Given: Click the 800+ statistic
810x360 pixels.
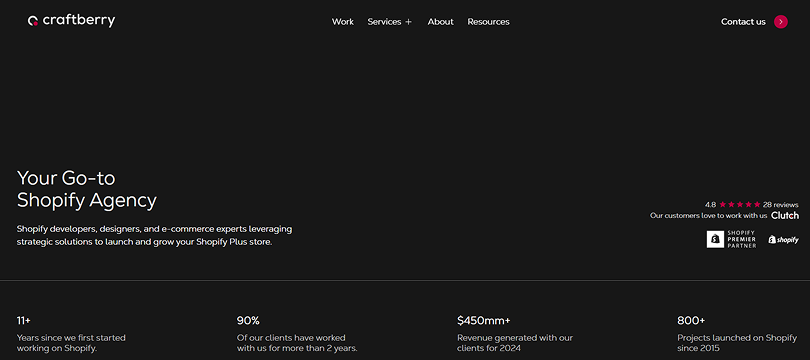Looking at the screenshot, I should [x=691, y=321].
